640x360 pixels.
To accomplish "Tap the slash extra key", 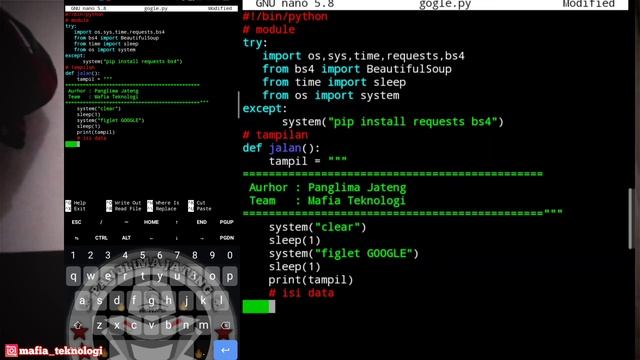I will click(x=101, y=222).
